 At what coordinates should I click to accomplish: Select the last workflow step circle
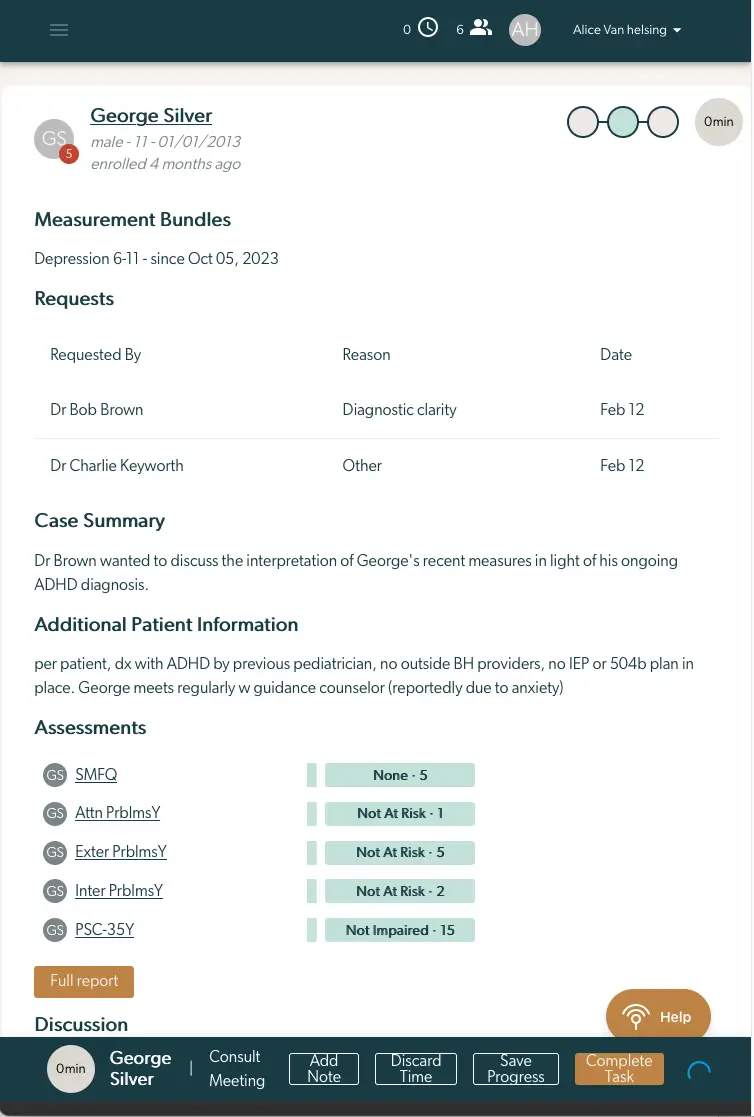click(x=662, y=121)
